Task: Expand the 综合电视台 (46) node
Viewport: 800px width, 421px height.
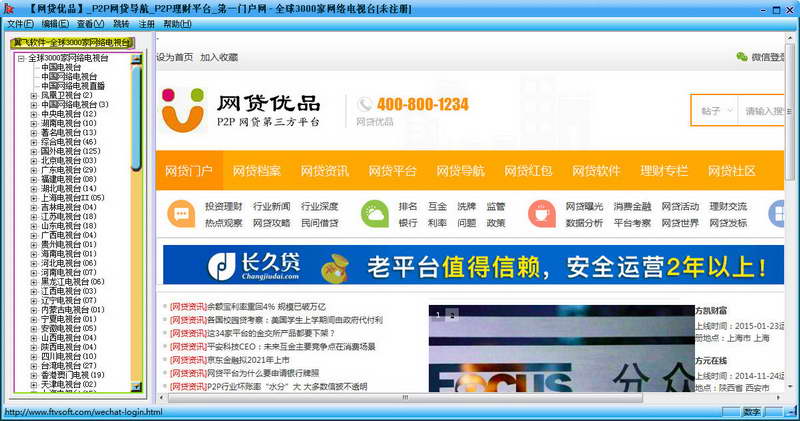Action: pos(34,142)
